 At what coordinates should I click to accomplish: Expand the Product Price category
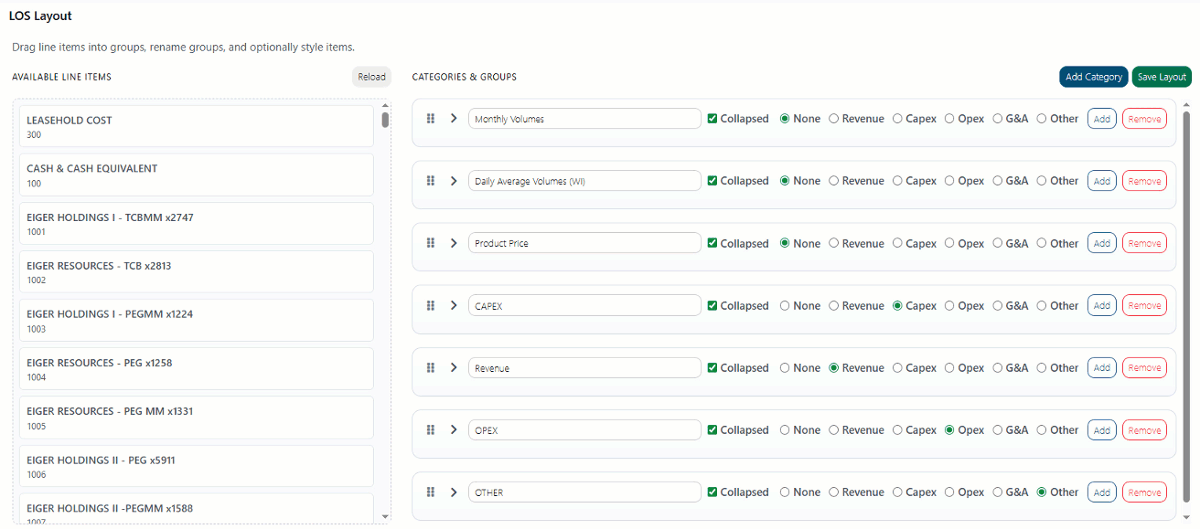(453, 243)
